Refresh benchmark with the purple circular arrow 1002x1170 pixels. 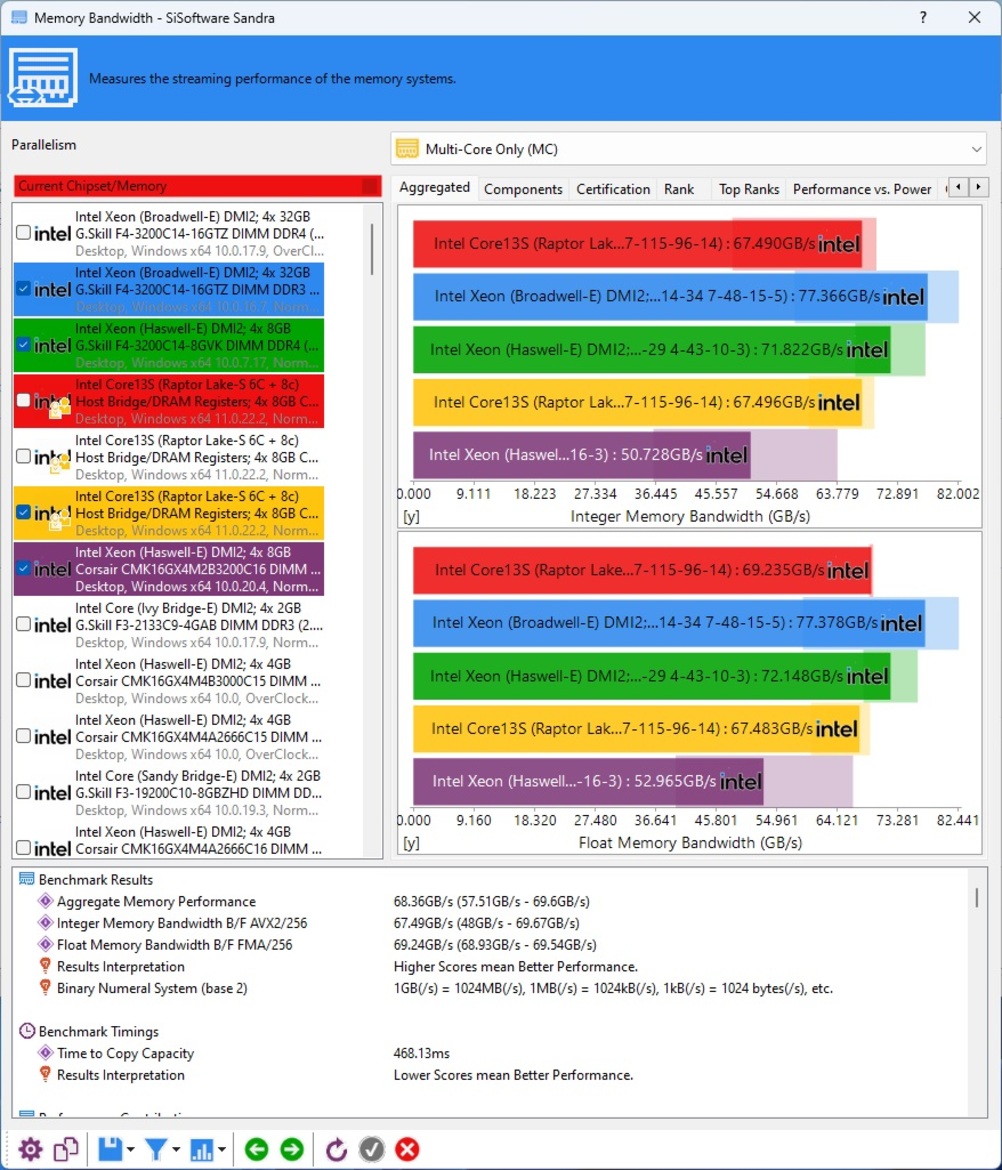[x=336, y=1149]
